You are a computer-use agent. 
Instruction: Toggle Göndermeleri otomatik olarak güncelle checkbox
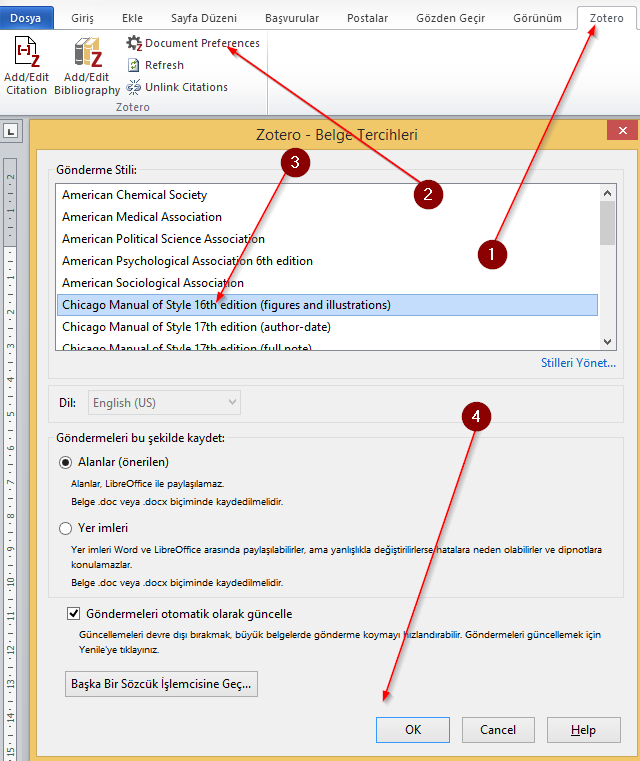pyautogui.click(x=73, y=614)
